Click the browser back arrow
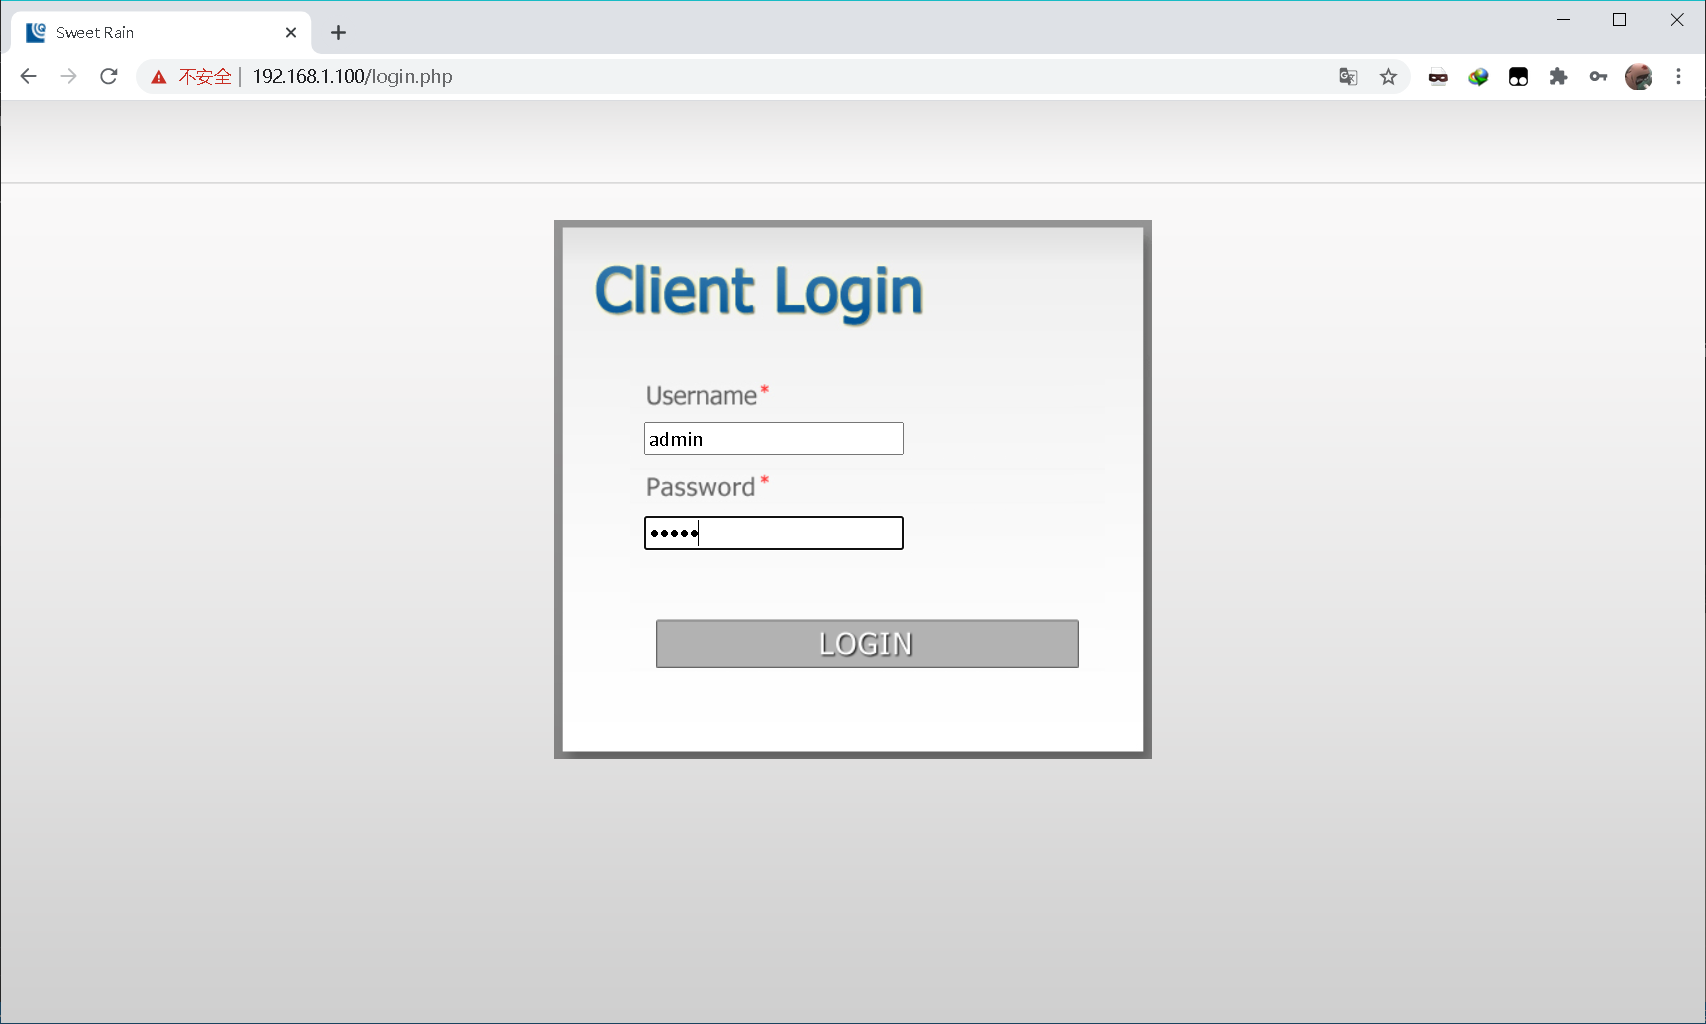Image resolution: width=1706 pixels, height=1024 pixels. point(28,76)
